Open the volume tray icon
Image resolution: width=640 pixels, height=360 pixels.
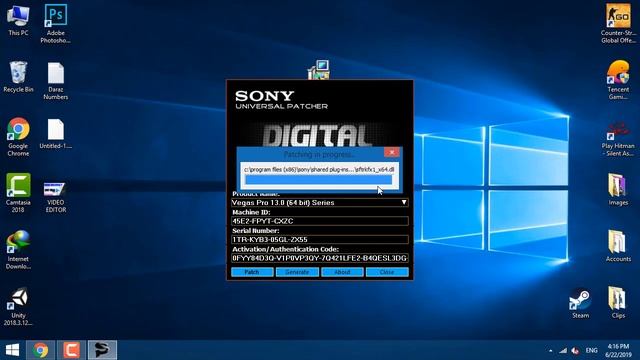point(576,350)
